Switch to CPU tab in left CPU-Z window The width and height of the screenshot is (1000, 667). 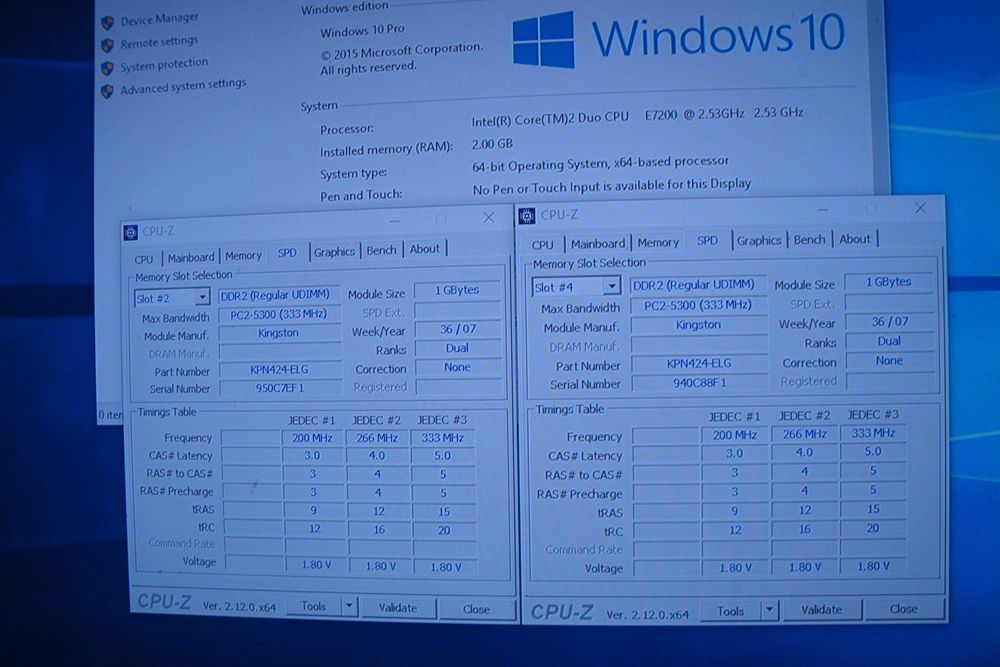[x=144, y=259]
